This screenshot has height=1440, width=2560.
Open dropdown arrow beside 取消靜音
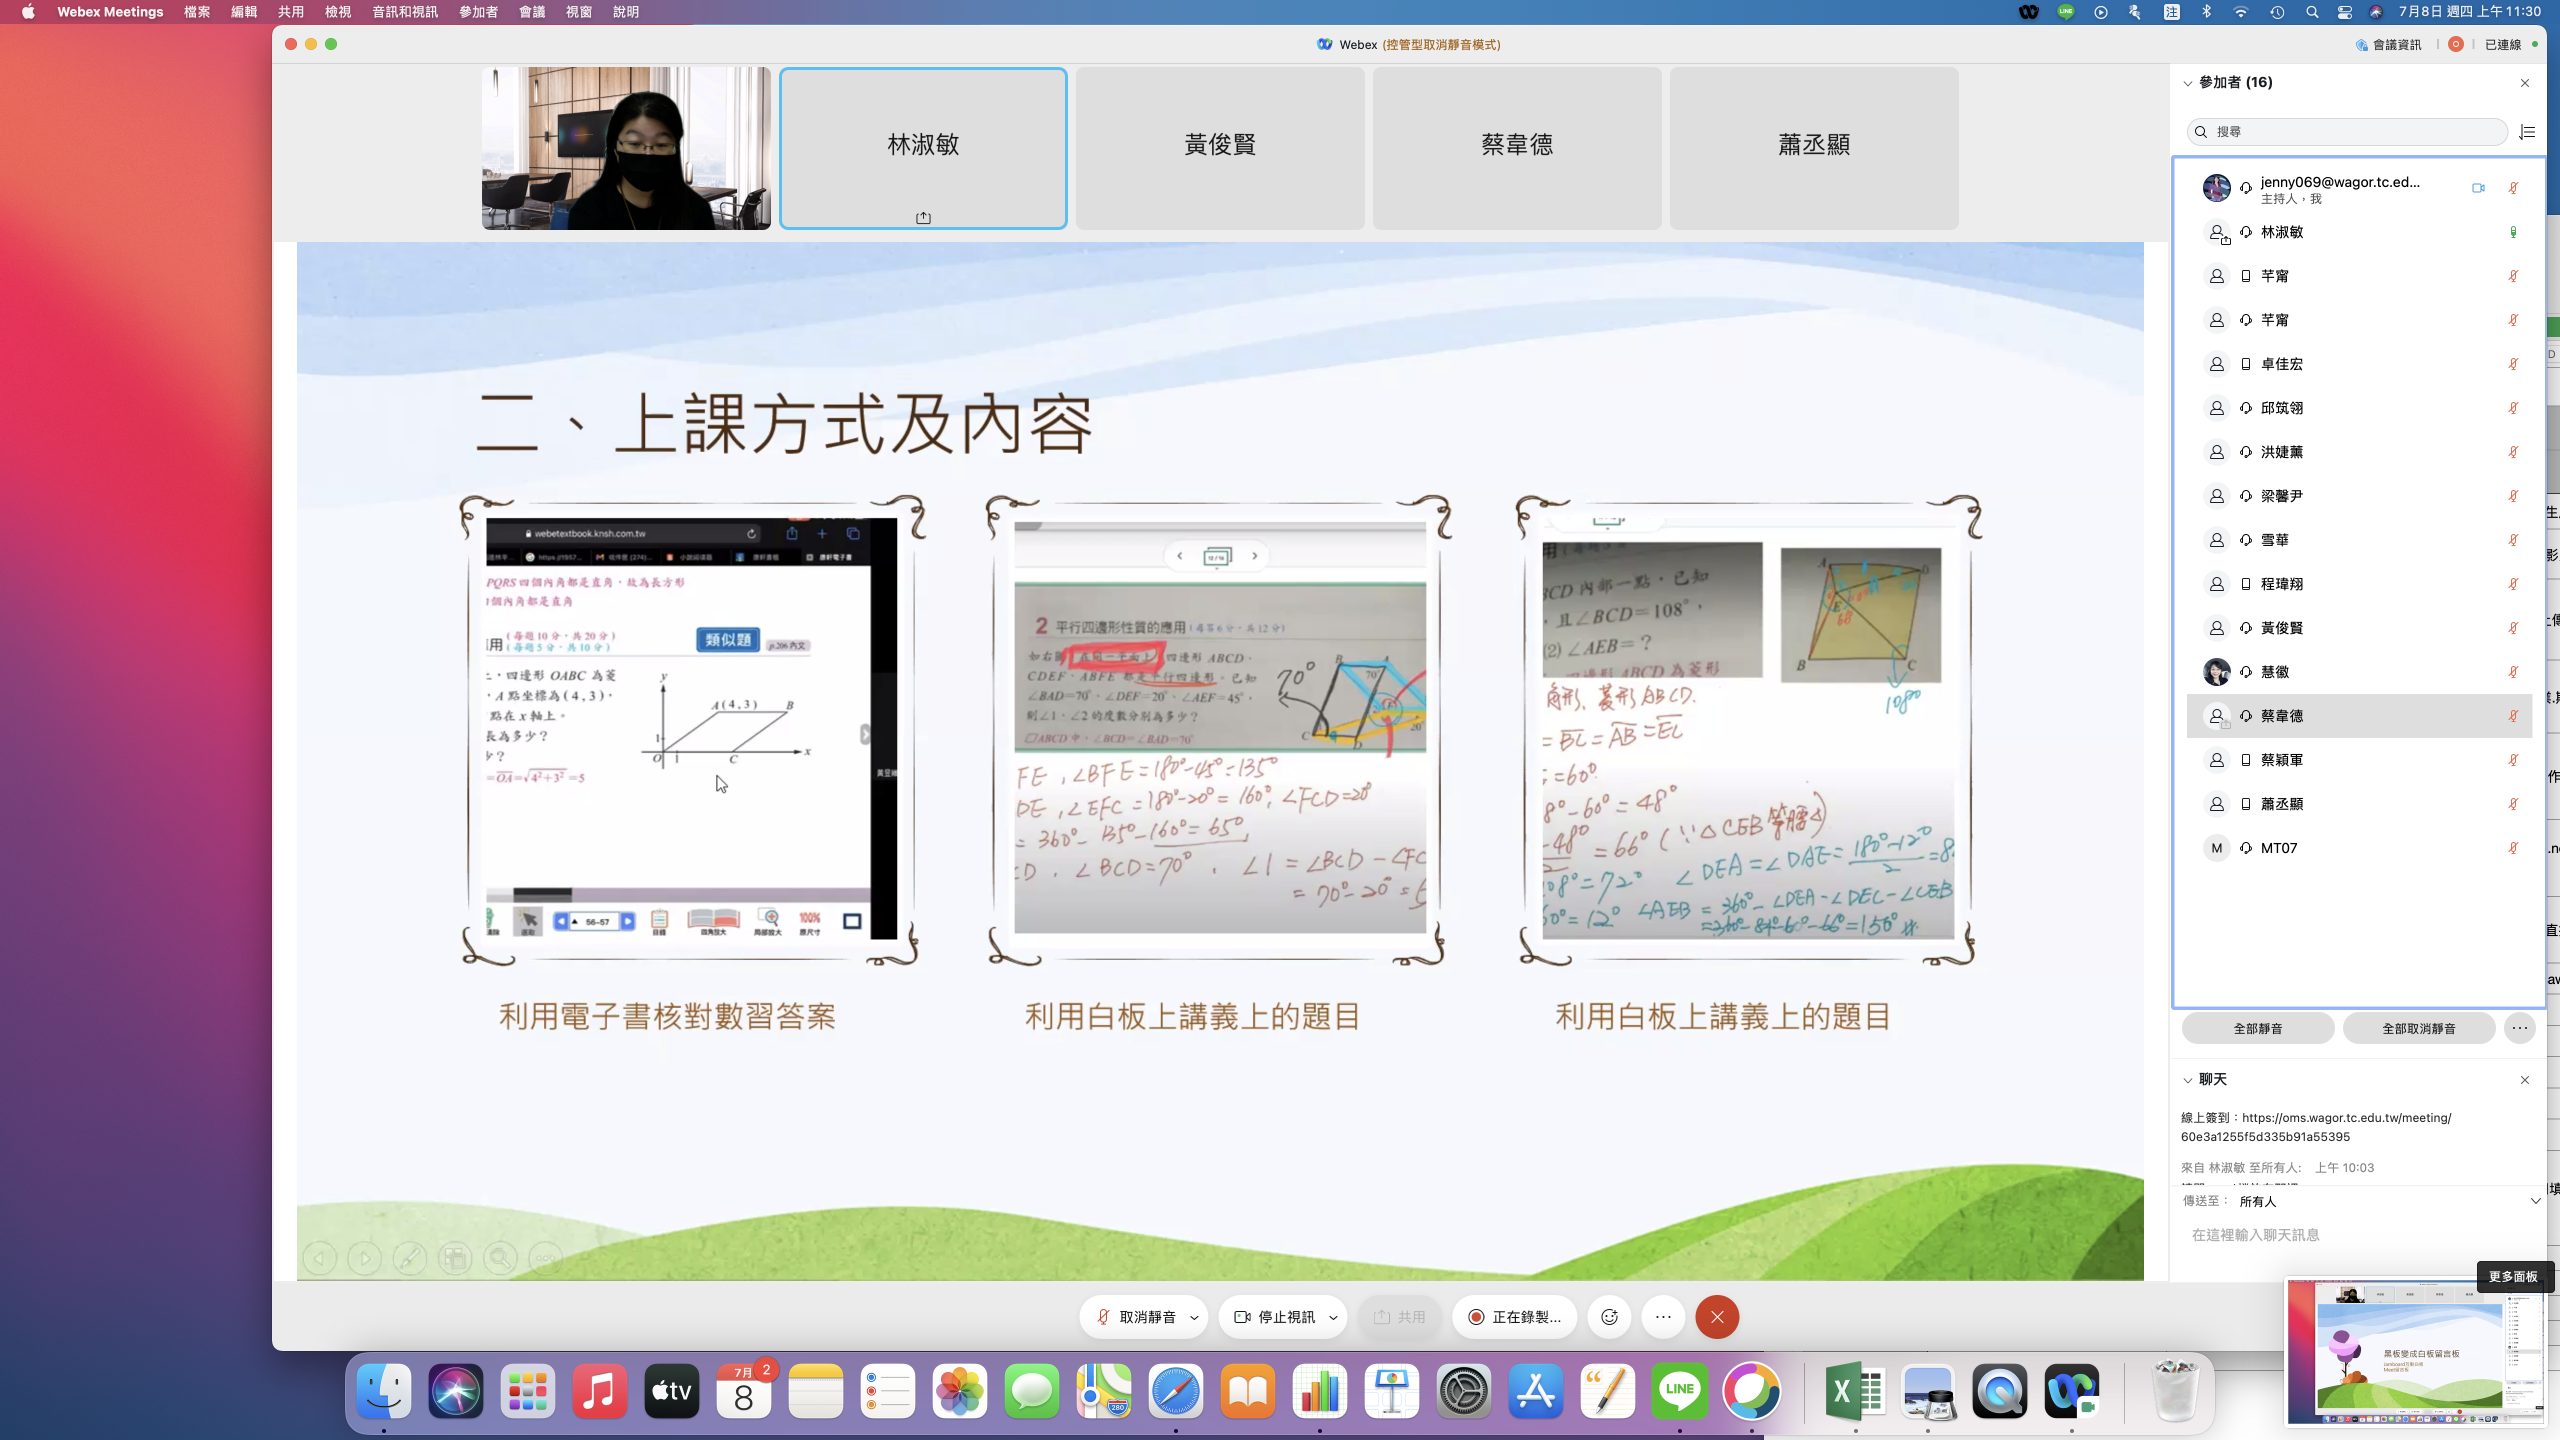click(x=1194, y=1318)
